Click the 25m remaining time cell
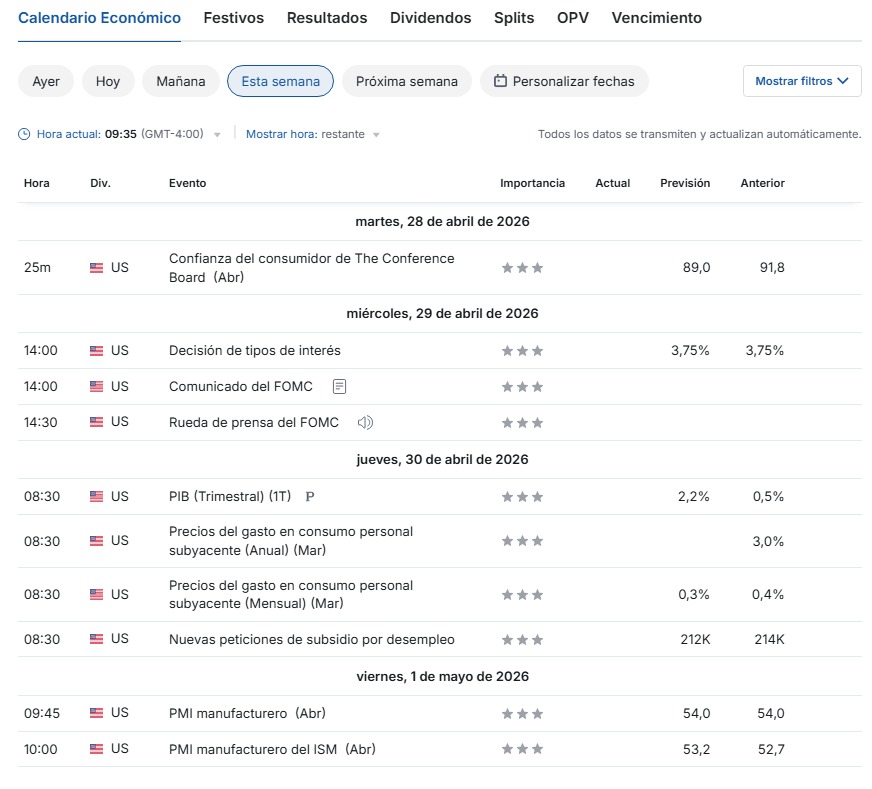Screen dimensions: 872x789 click(37, 267)
